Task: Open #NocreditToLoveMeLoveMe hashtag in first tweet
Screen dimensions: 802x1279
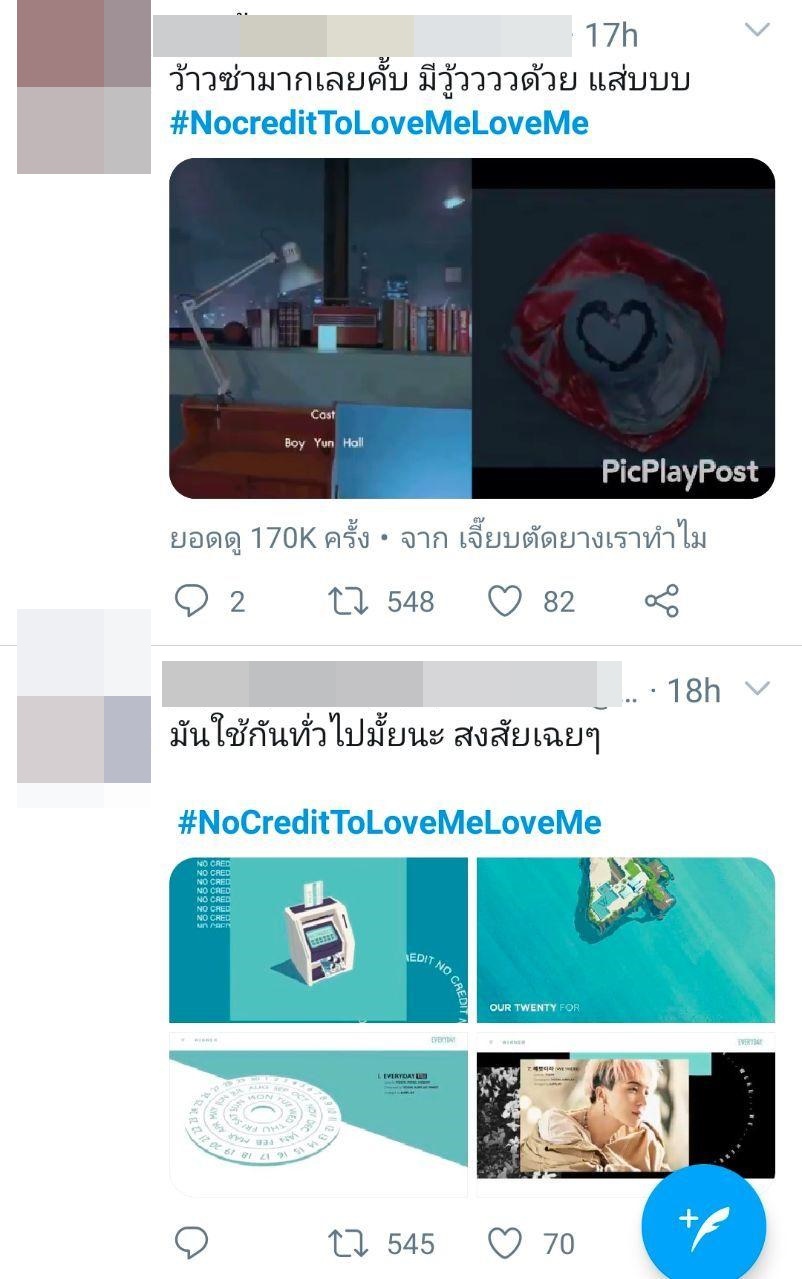Action: pos(379,124)
